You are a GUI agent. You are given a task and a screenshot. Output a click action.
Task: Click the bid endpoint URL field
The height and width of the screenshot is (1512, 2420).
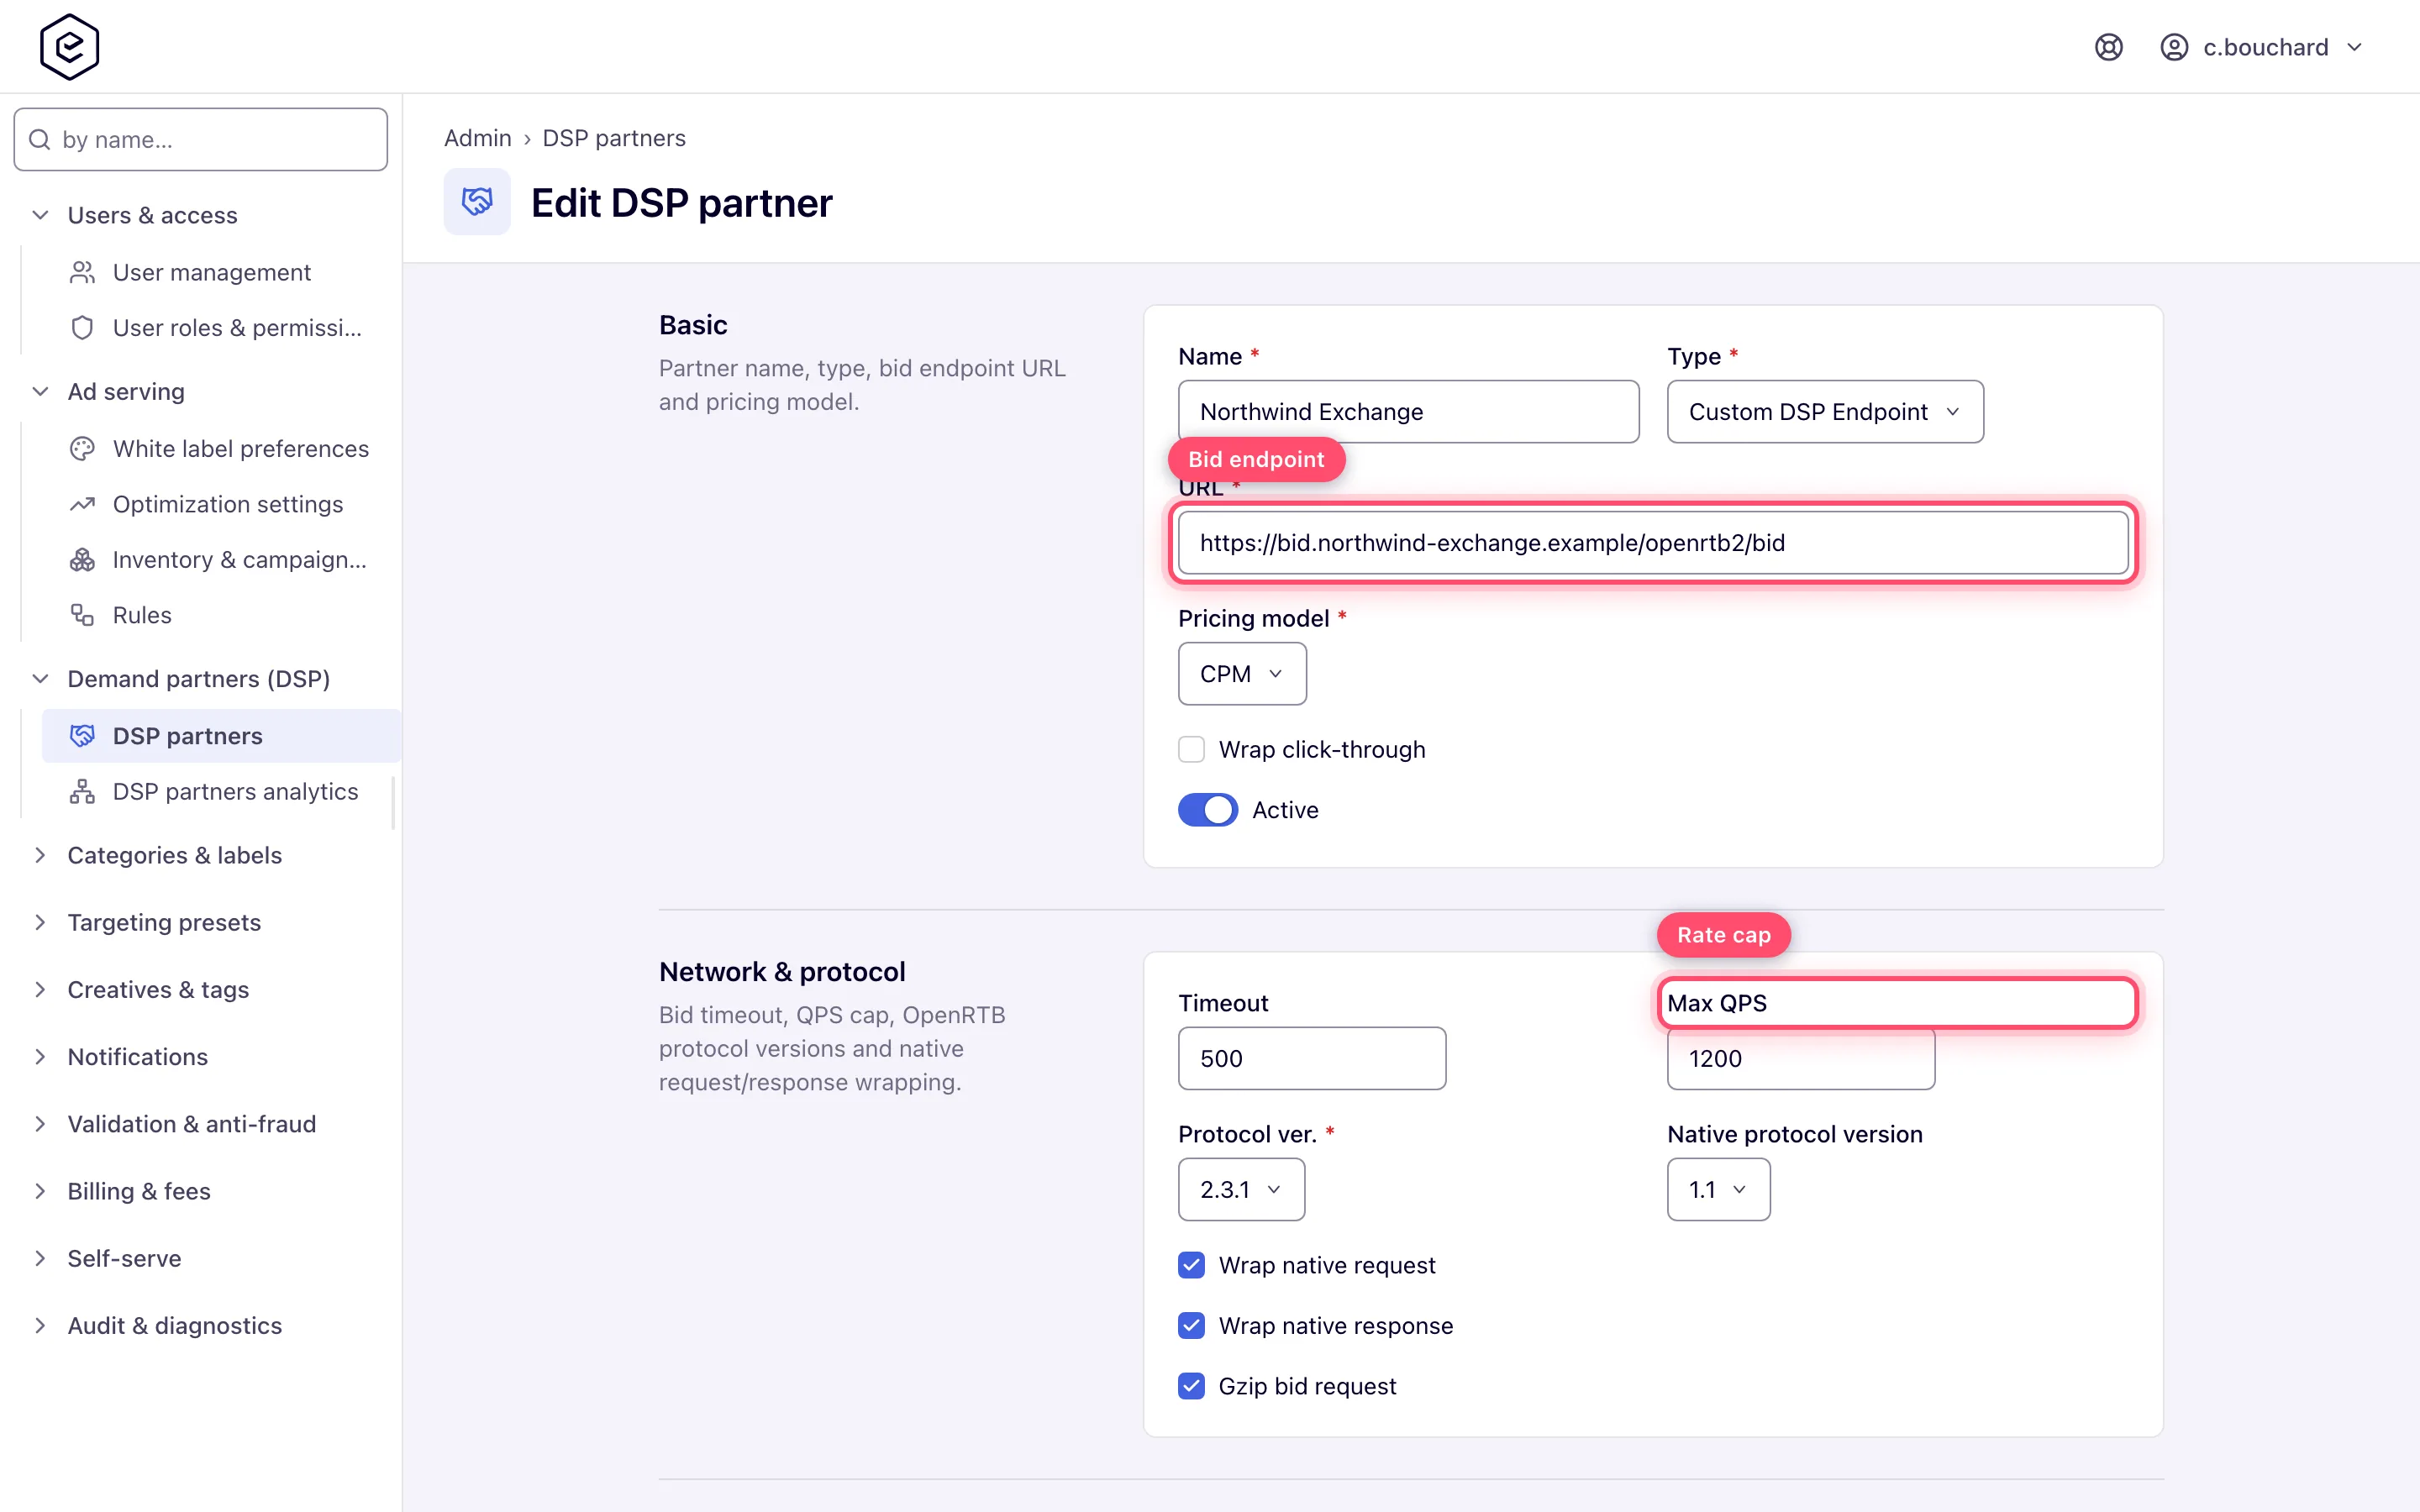(1653, 543)
